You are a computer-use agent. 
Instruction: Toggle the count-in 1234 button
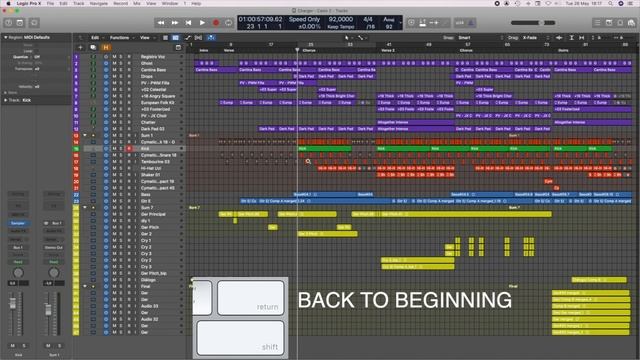460,23
